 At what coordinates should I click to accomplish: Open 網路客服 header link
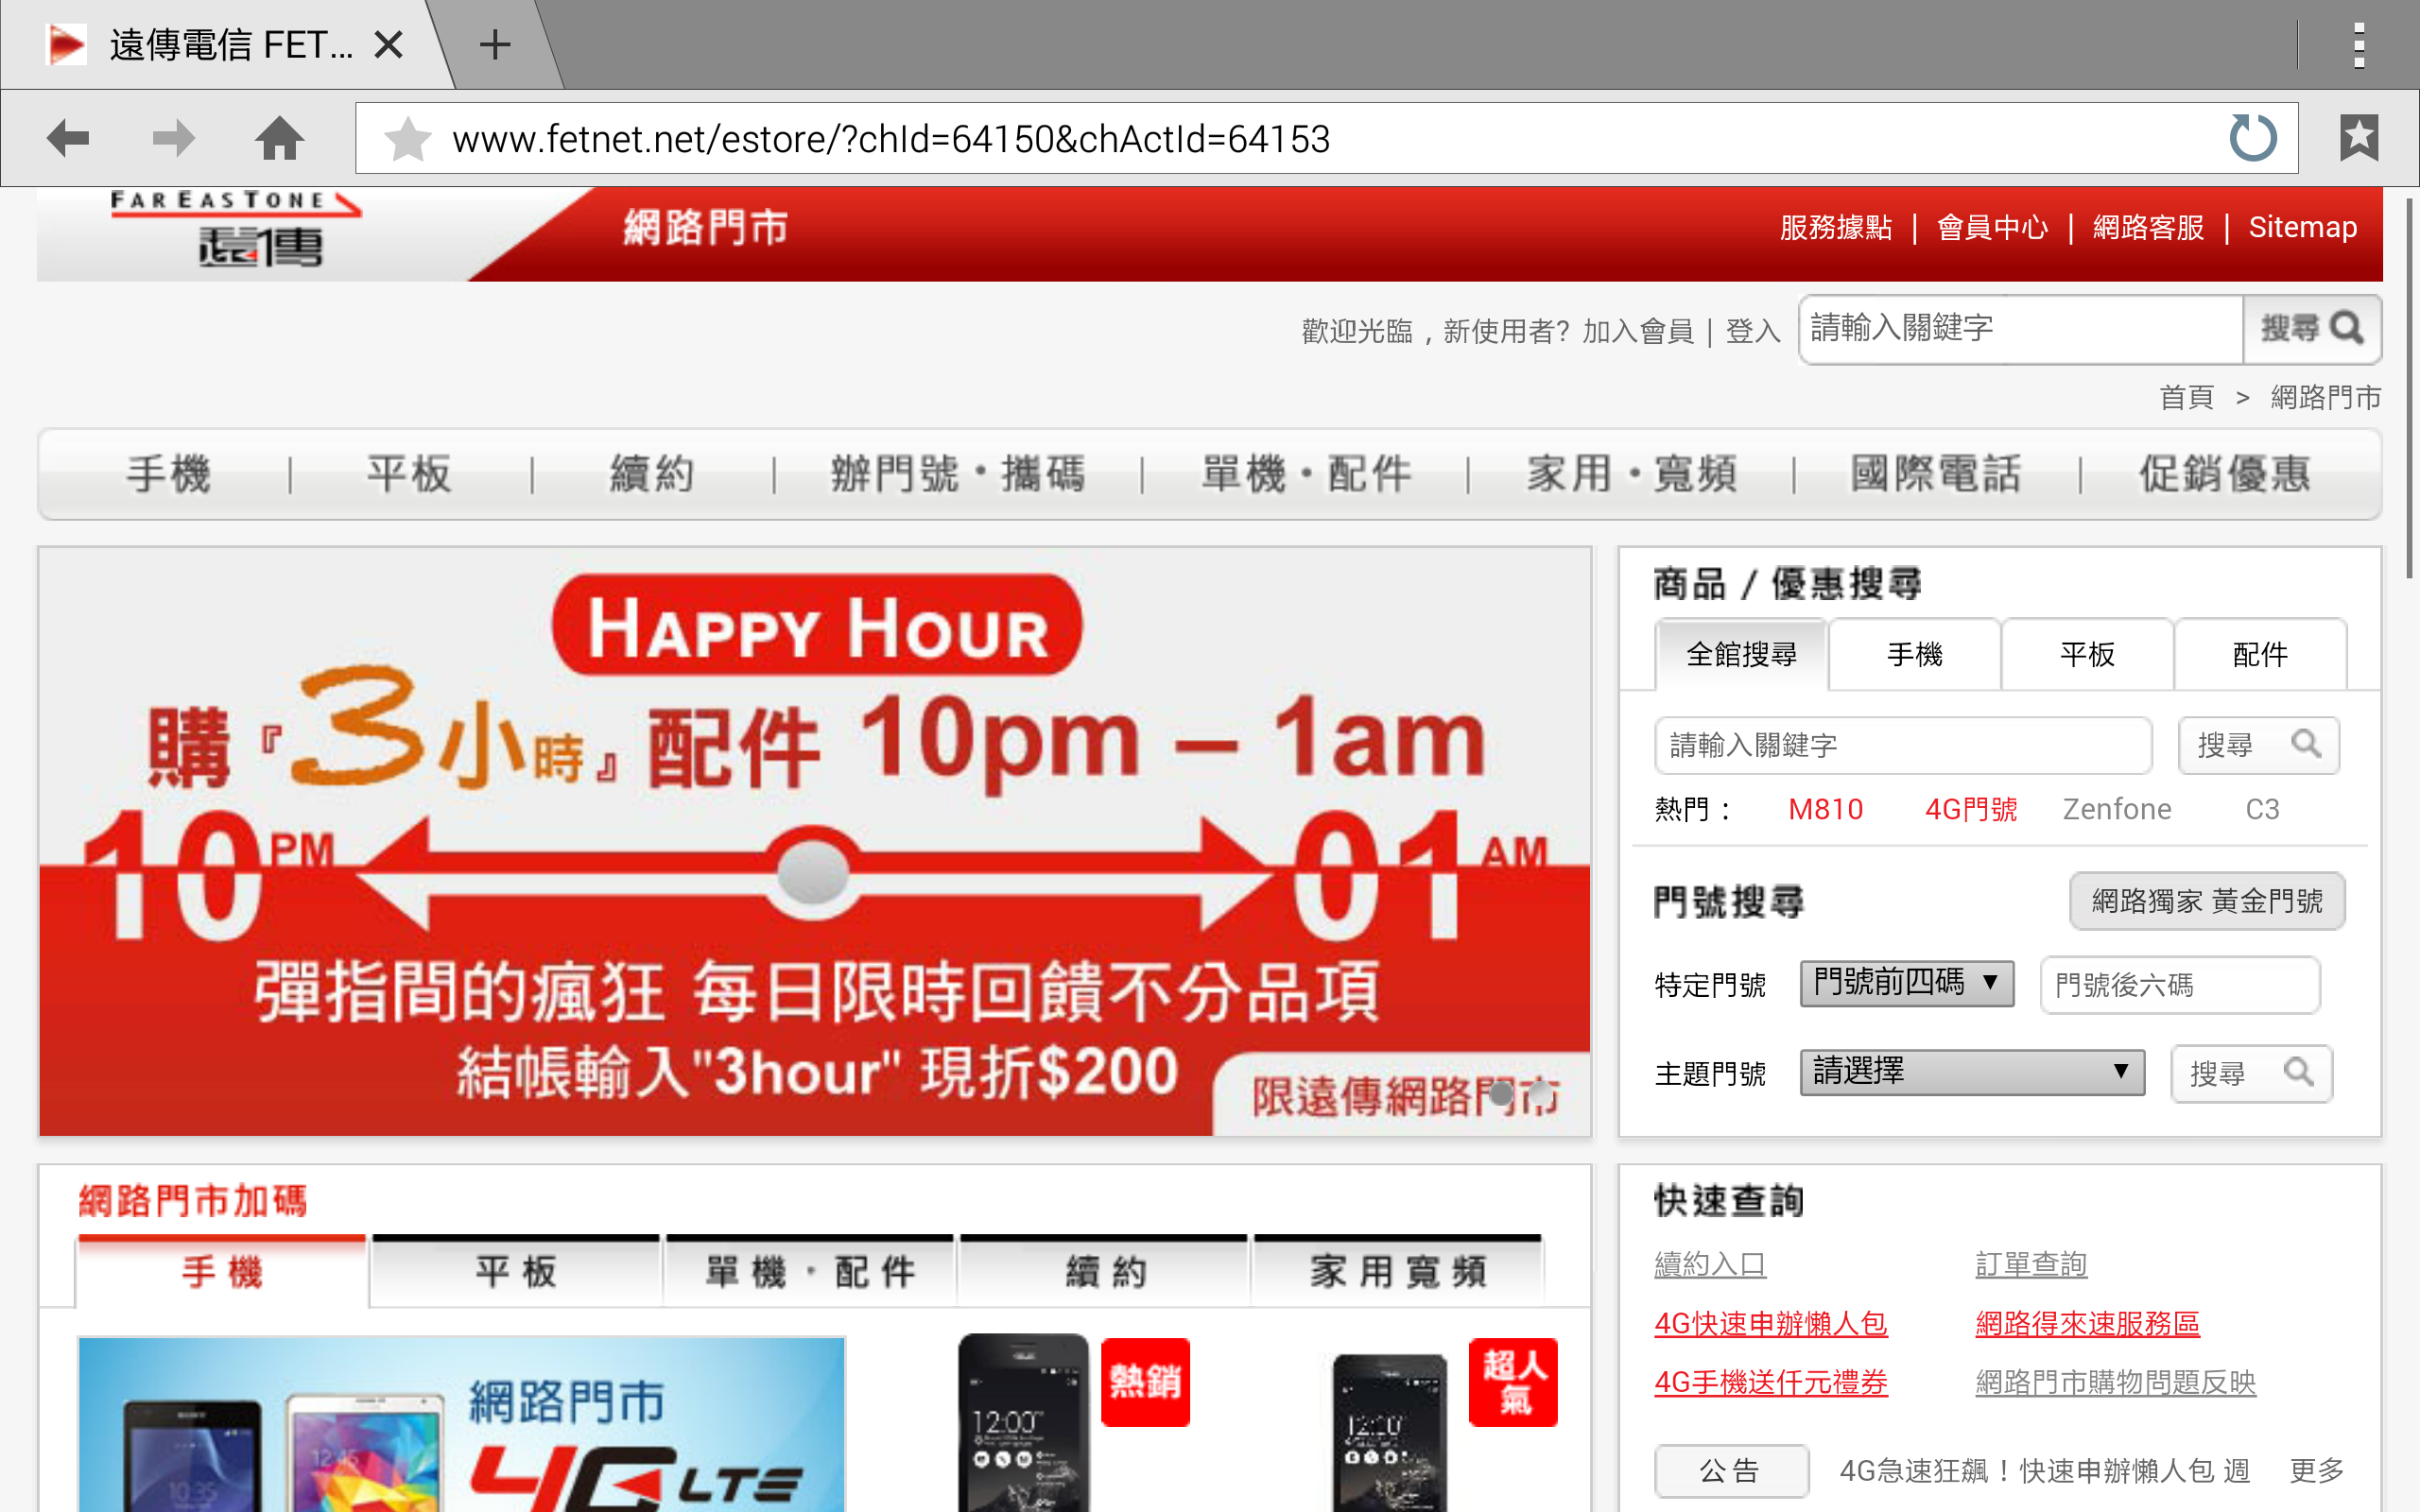pos(2148,228)
